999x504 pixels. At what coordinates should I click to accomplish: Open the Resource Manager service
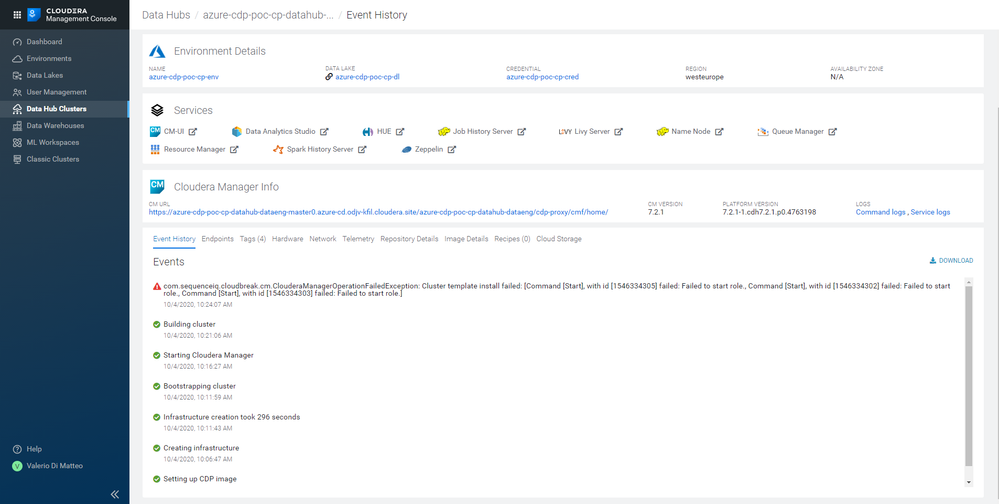click(194, 150)
